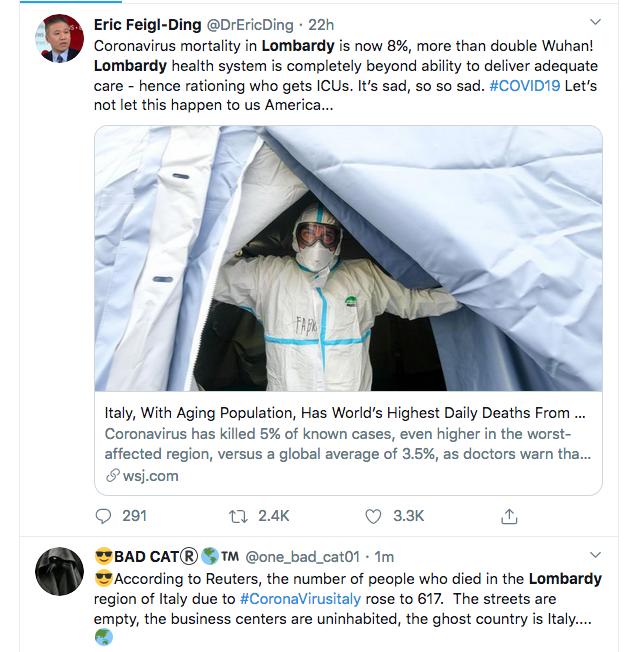This screenshot has width=633, height=652.
Task: Click the wsj.com link icon
Action: coord(113,476)
